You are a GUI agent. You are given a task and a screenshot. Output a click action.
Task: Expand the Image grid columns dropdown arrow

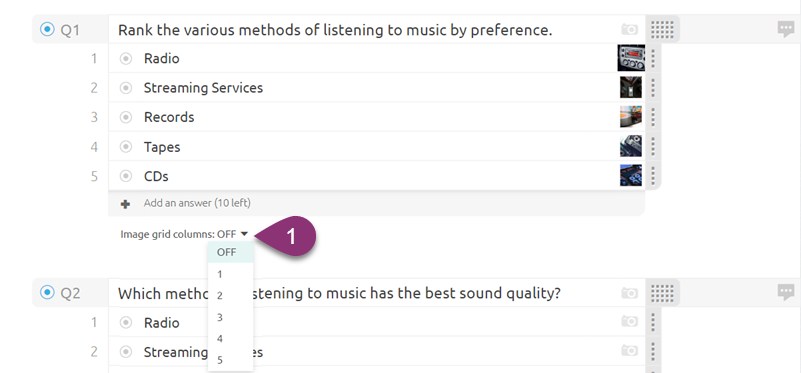(244, 234)
